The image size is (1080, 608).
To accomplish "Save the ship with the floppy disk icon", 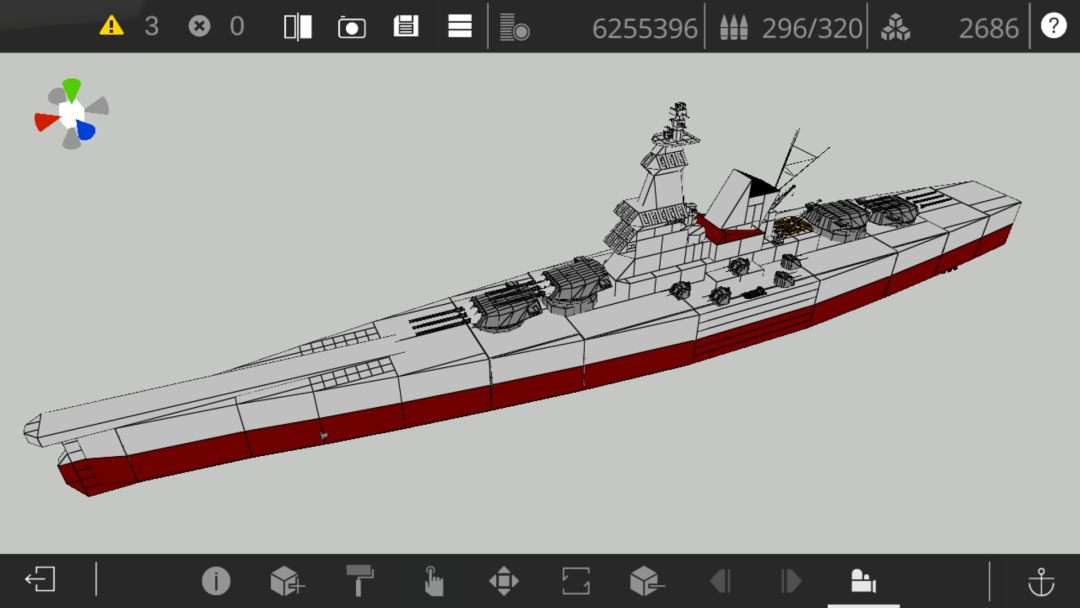I will 406,26.
